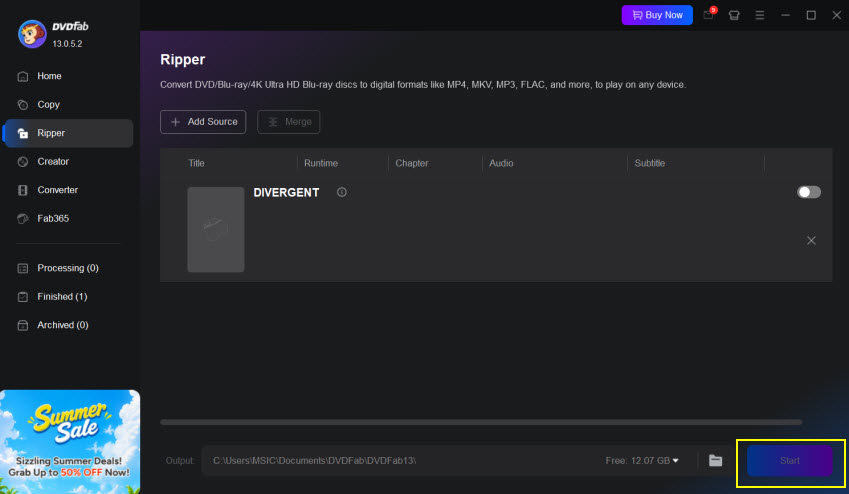Browse output folder with the folder icon

point(715,460)
